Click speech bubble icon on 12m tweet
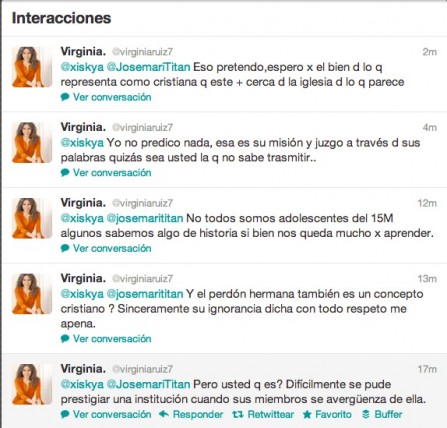The height and width of the screenshot is (428, 447). 65,248
